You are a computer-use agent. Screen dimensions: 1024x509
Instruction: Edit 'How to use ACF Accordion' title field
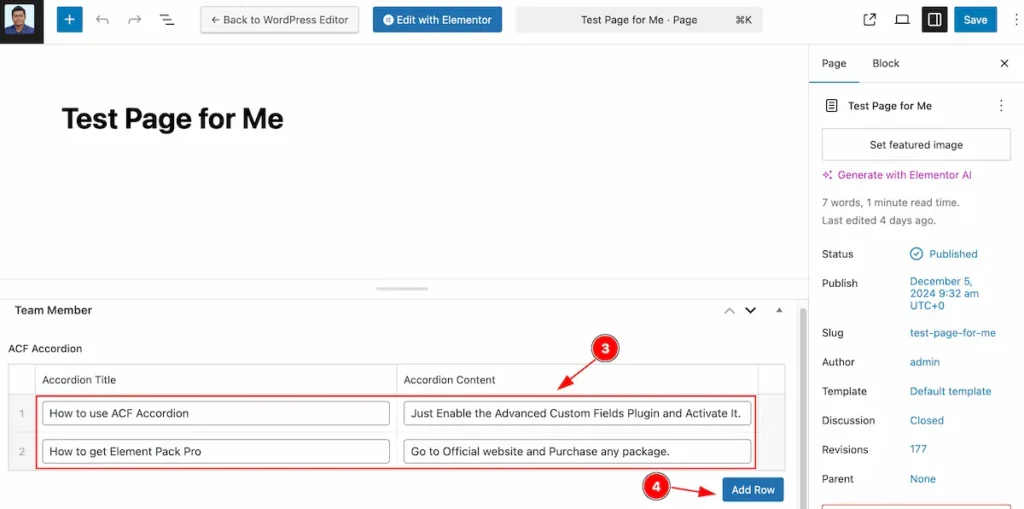point(216,413)
